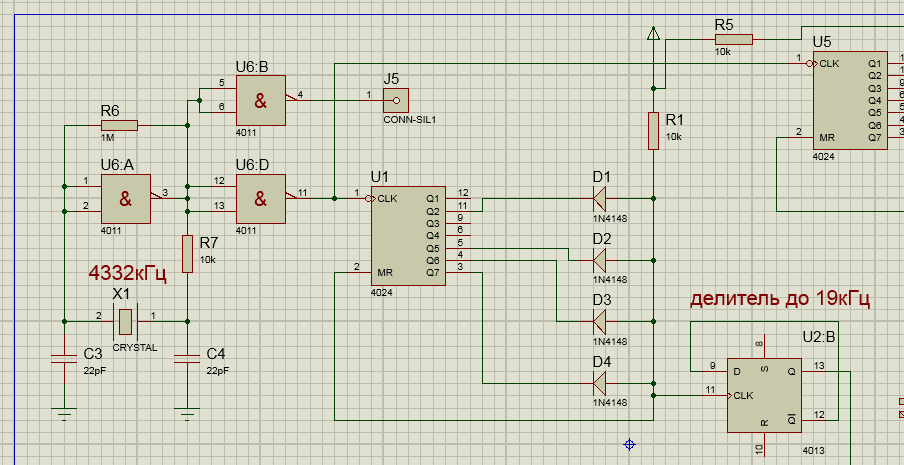This screenshot has height=465, width=904.
Task: Click the ground symbol under C4
Action: (x=187, y=410)
